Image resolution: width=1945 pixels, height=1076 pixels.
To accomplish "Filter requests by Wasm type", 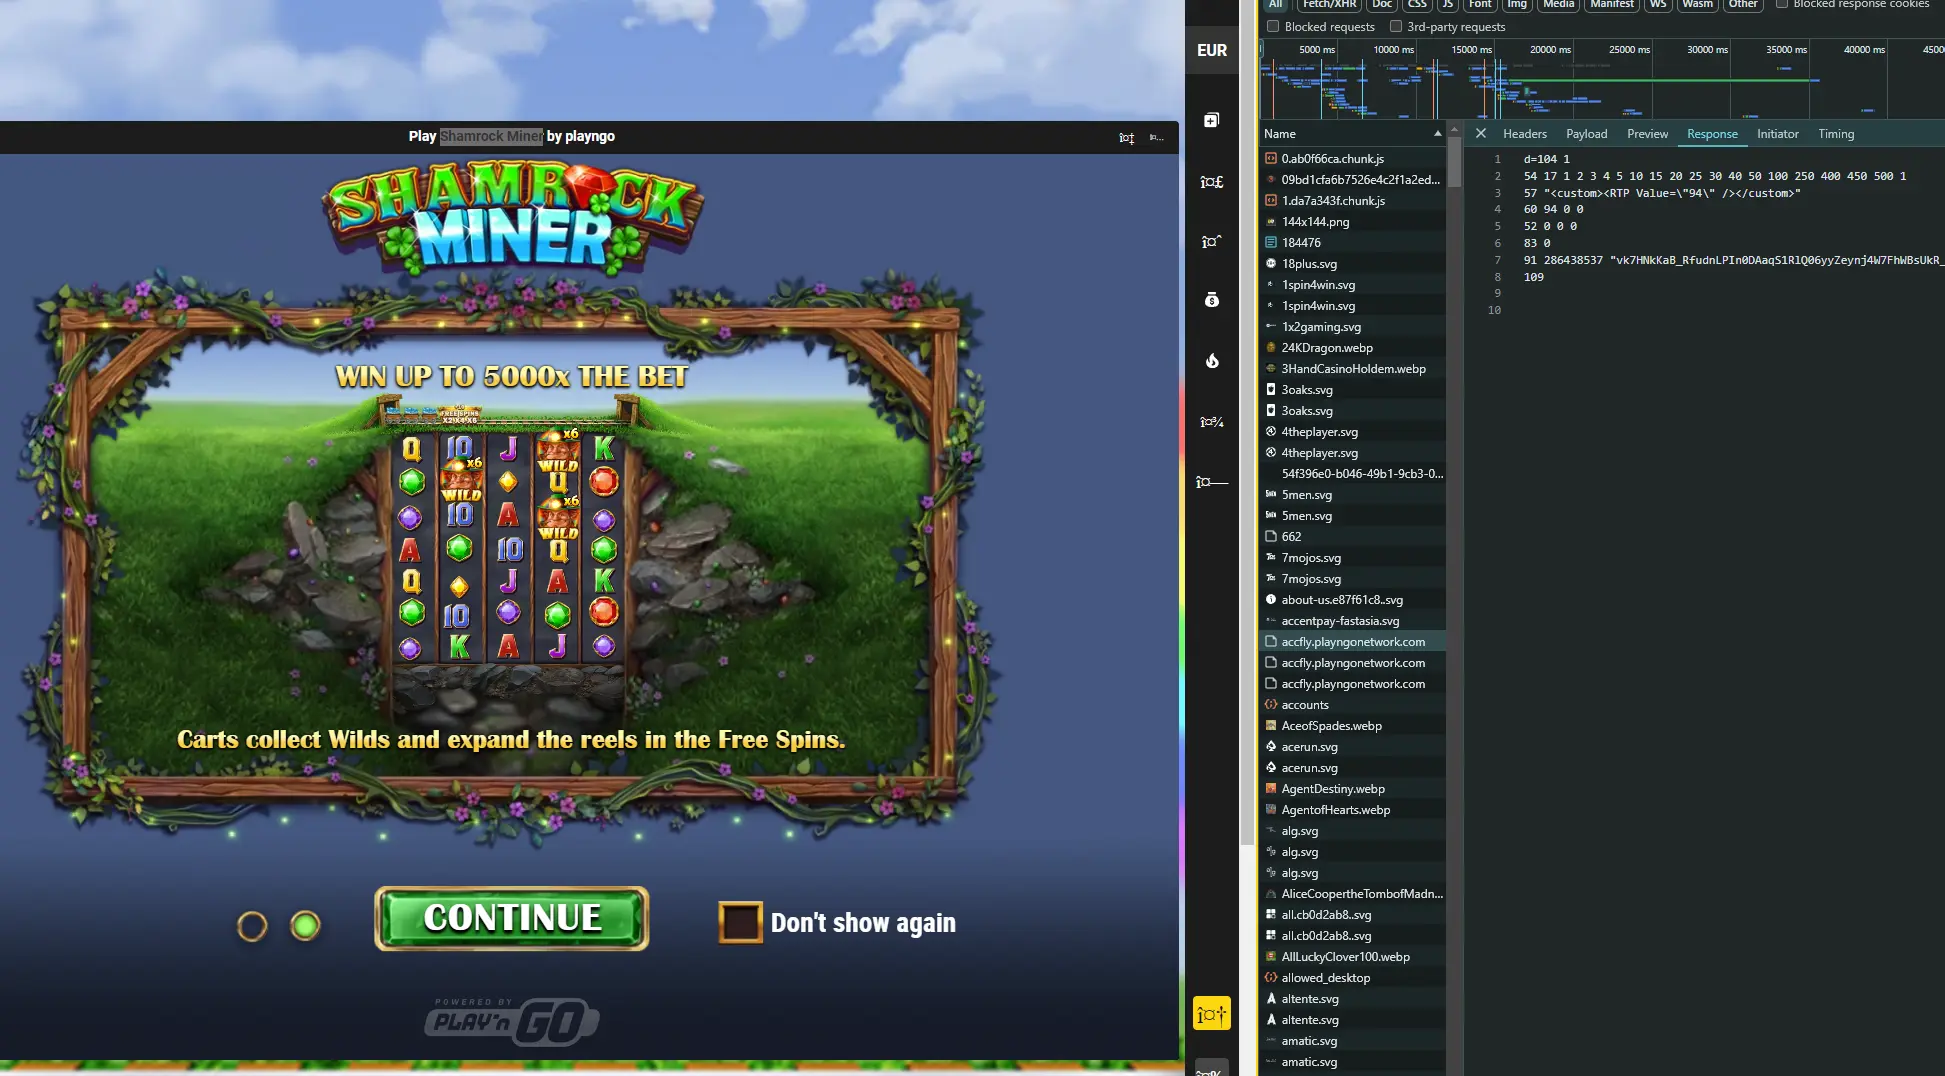I will pyautogui.click(x=1697, y=5).
